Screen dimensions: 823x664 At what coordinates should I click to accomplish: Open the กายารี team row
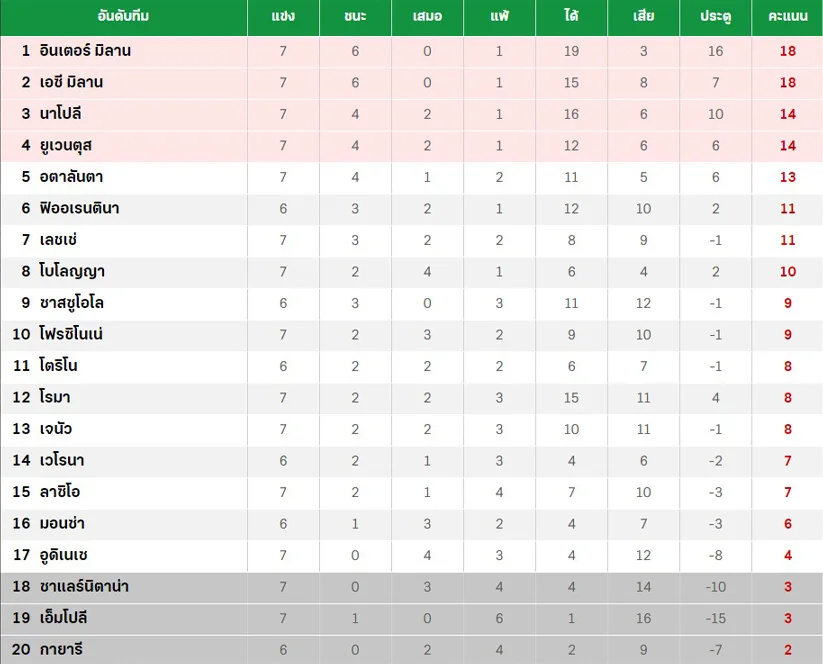412,650
